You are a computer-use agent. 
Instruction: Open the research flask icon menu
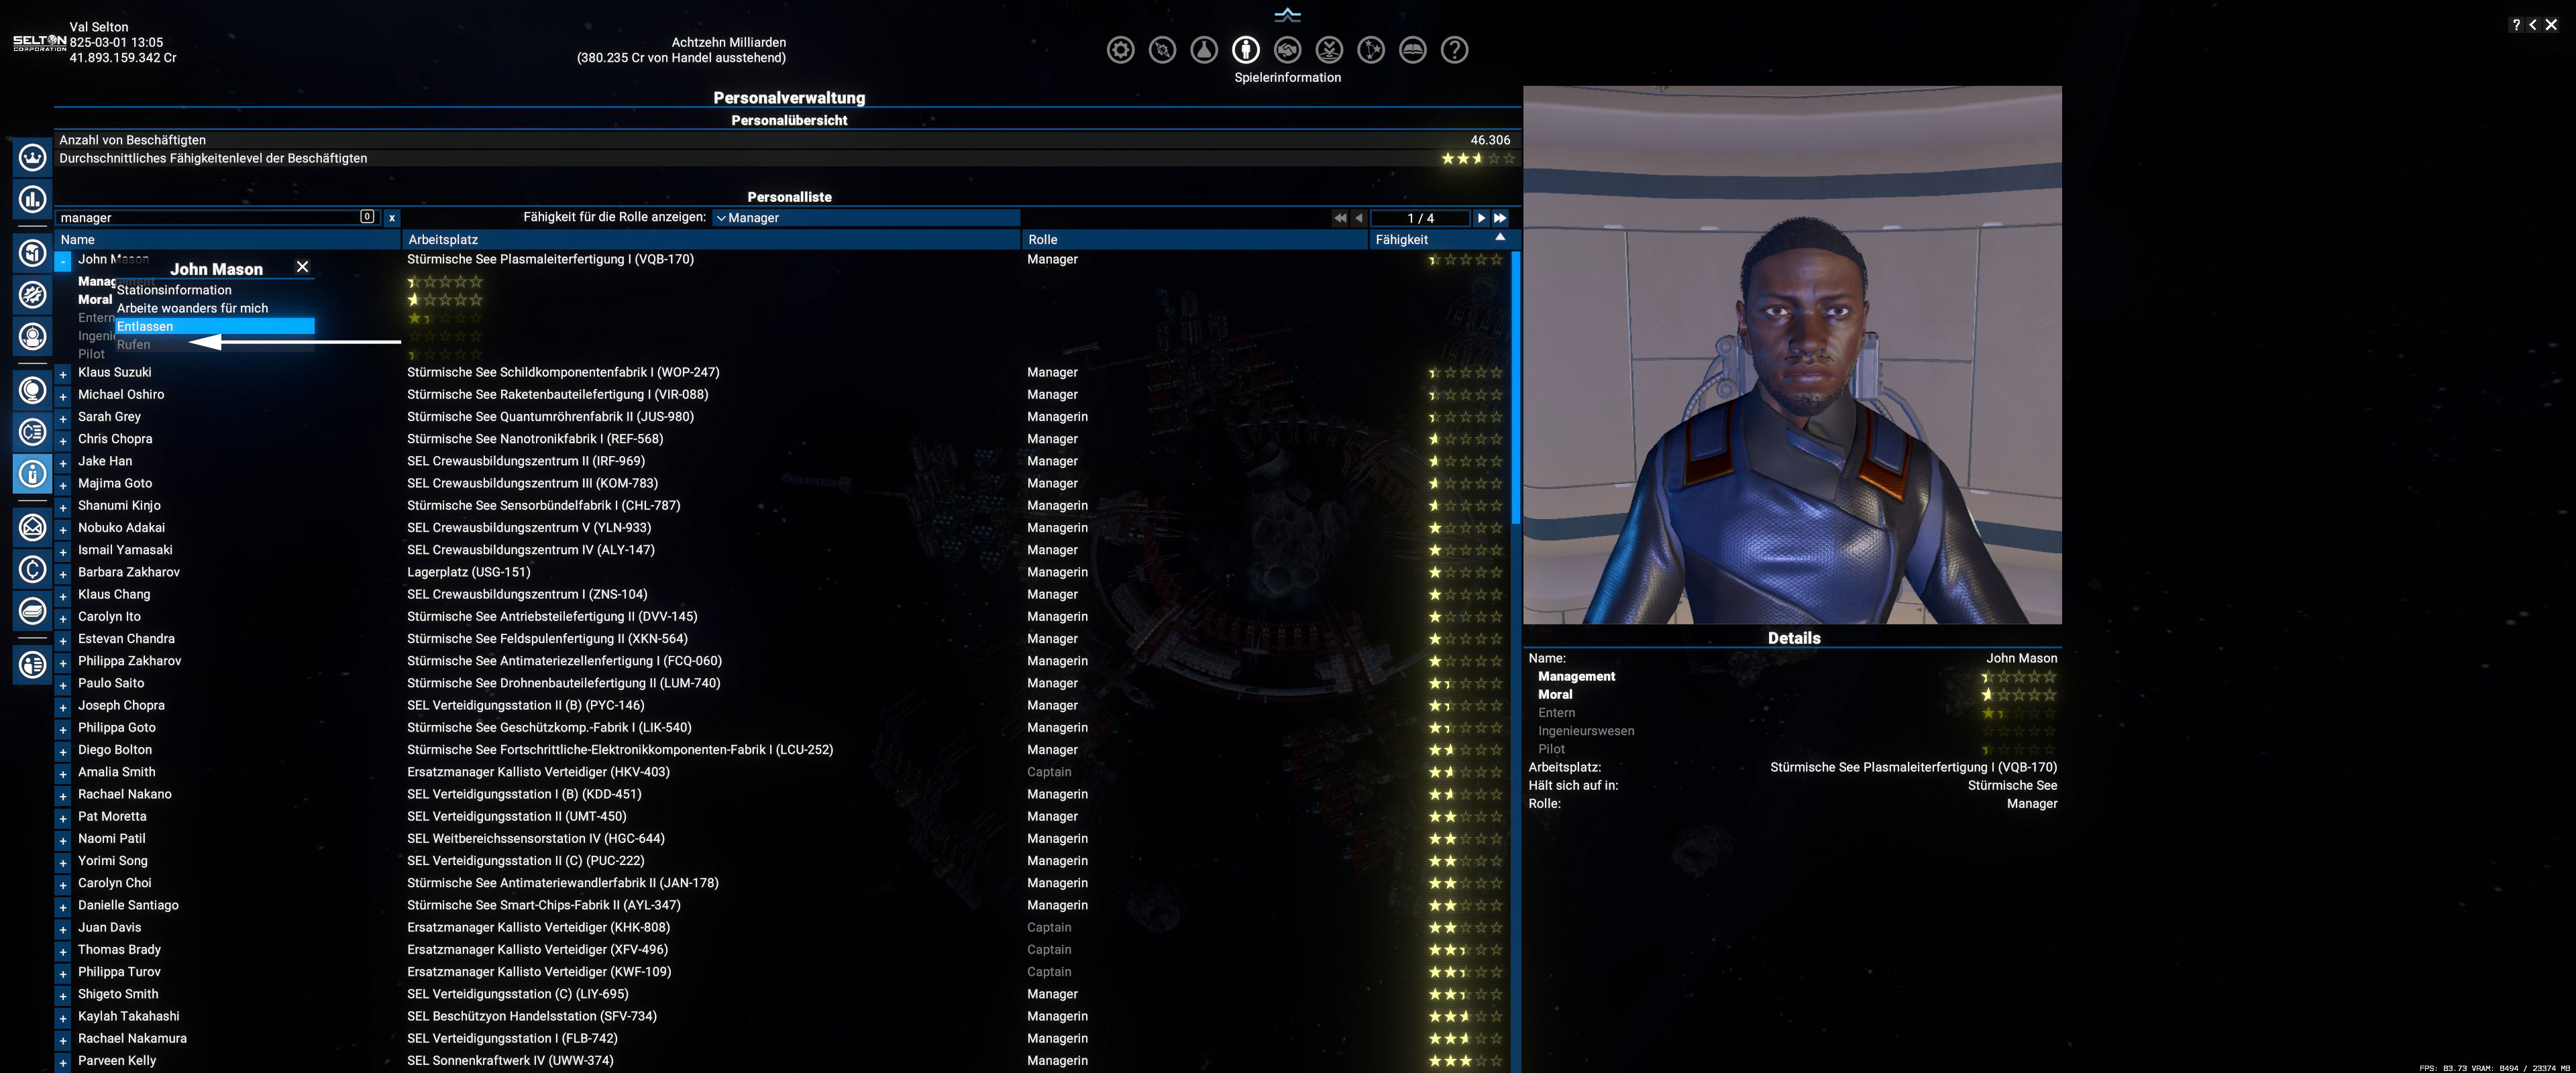click(x=1204, y=50)
